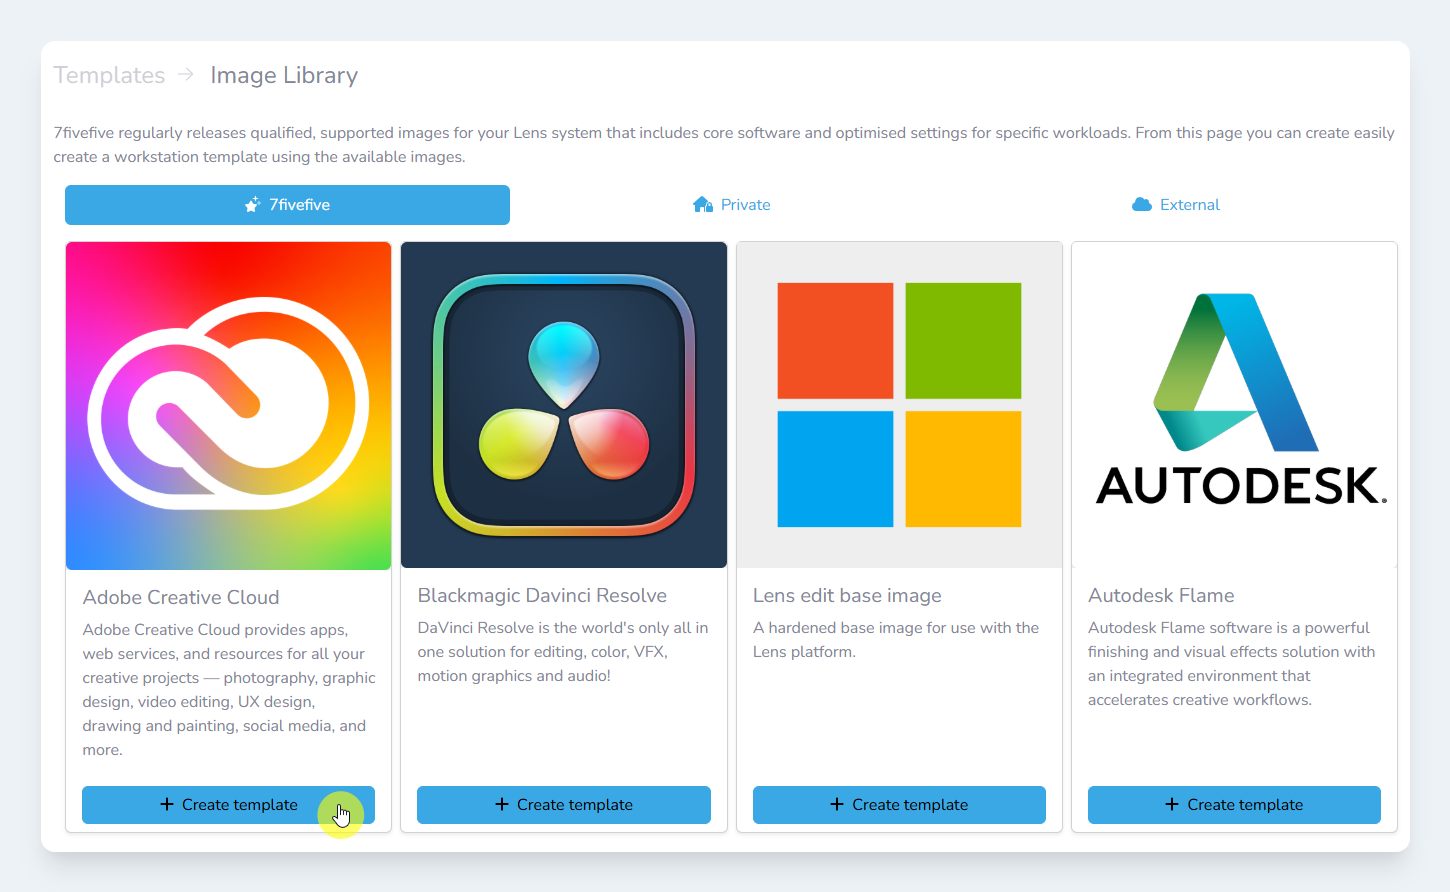Create template for Adobe Creative Cloud
Screen dimensions: 1450x892
(228, 805)
